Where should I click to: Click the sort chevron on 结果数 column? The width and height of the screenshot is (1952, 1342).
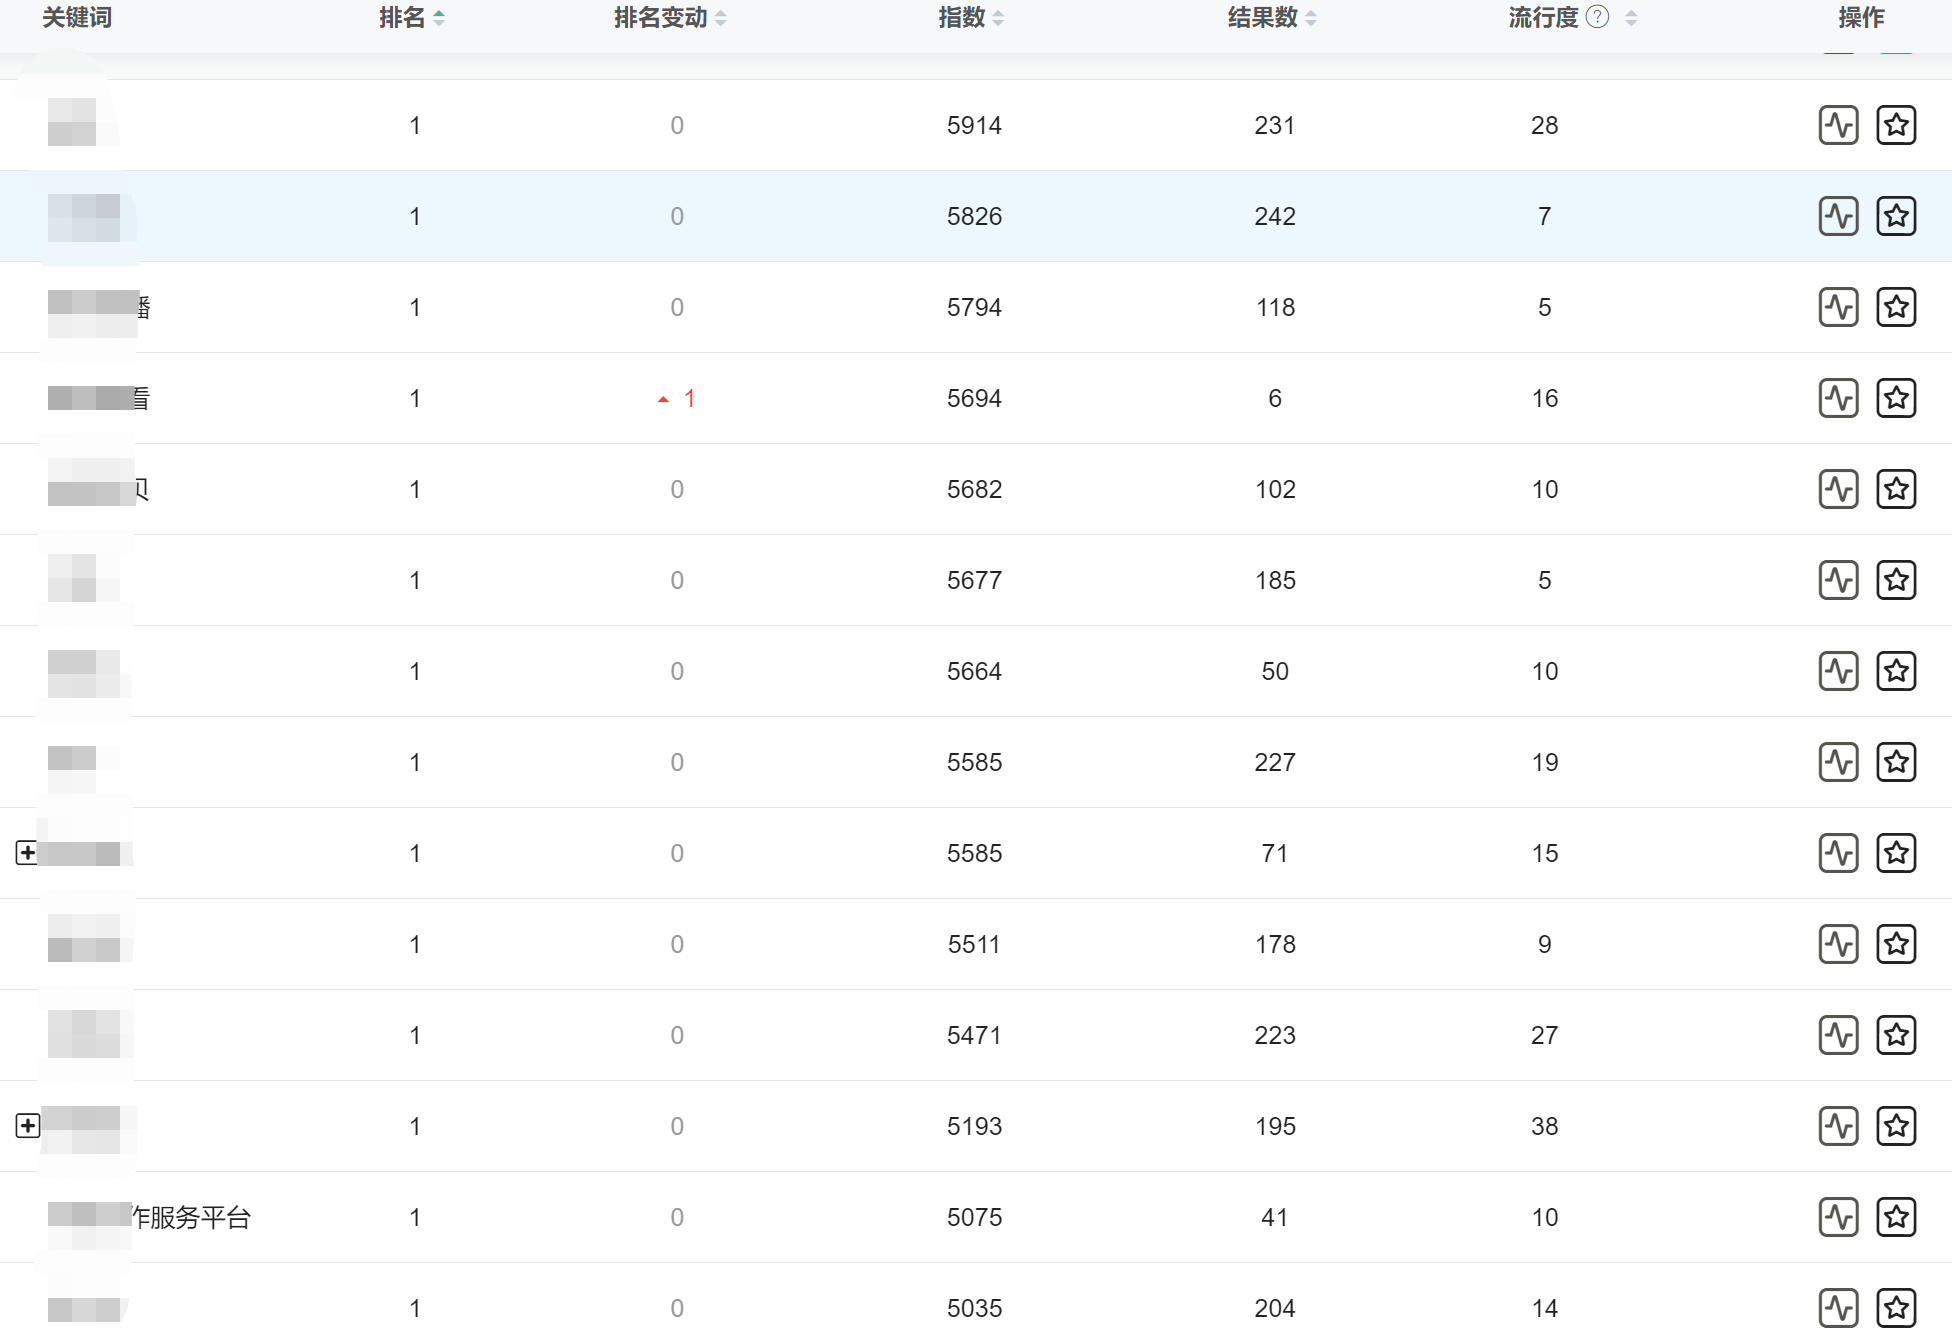coord(1312,17)
